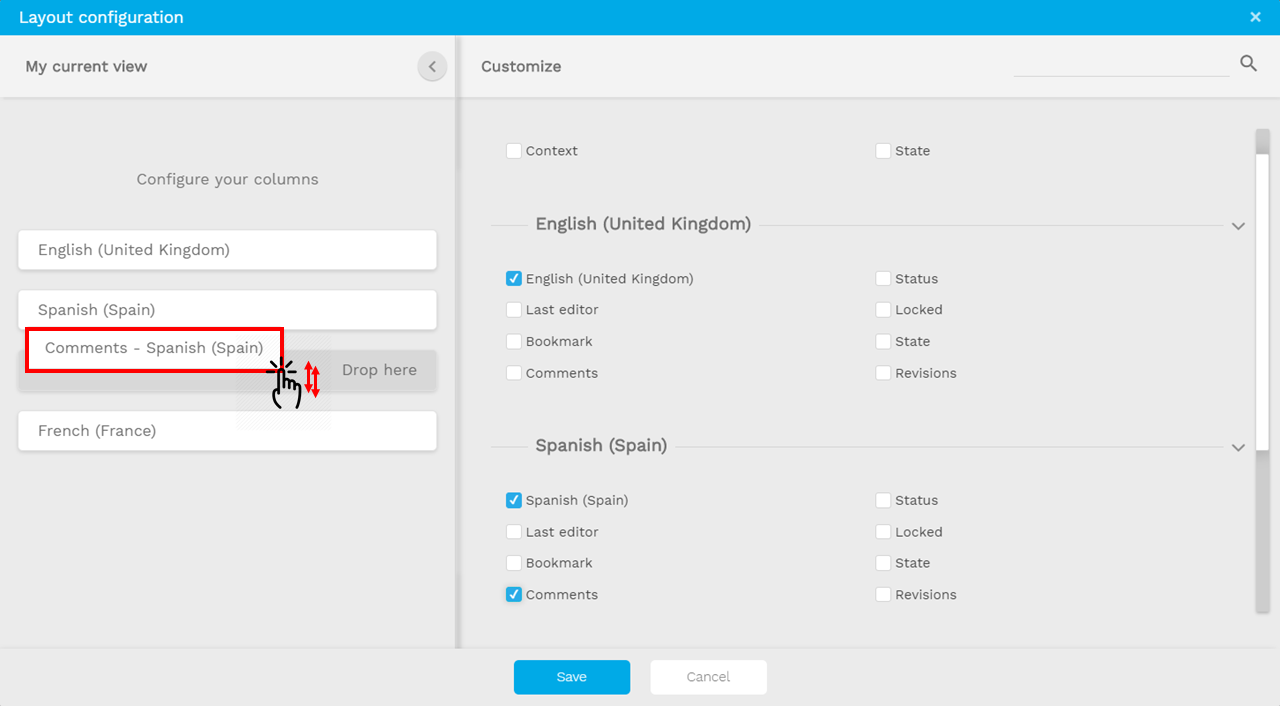1280x706 pixels.
Task: Enable Last editor under English section
Action: pyautogui.click(x=514, y=310)
